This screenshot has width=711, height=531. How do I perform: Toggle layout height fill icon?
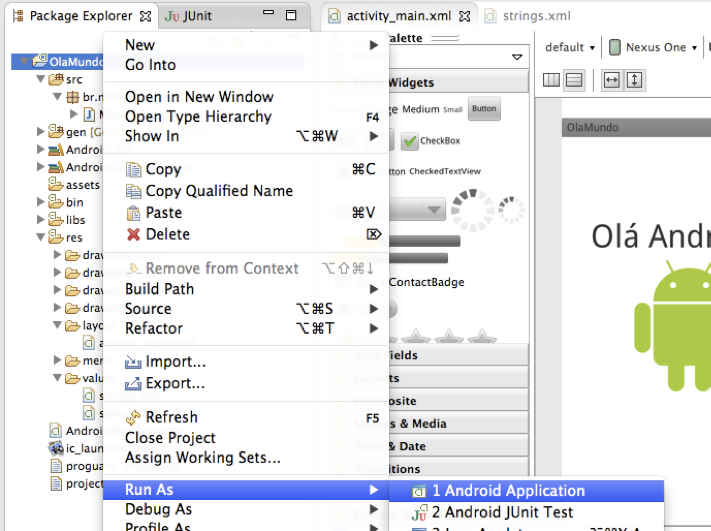click(x=634, y=80)
